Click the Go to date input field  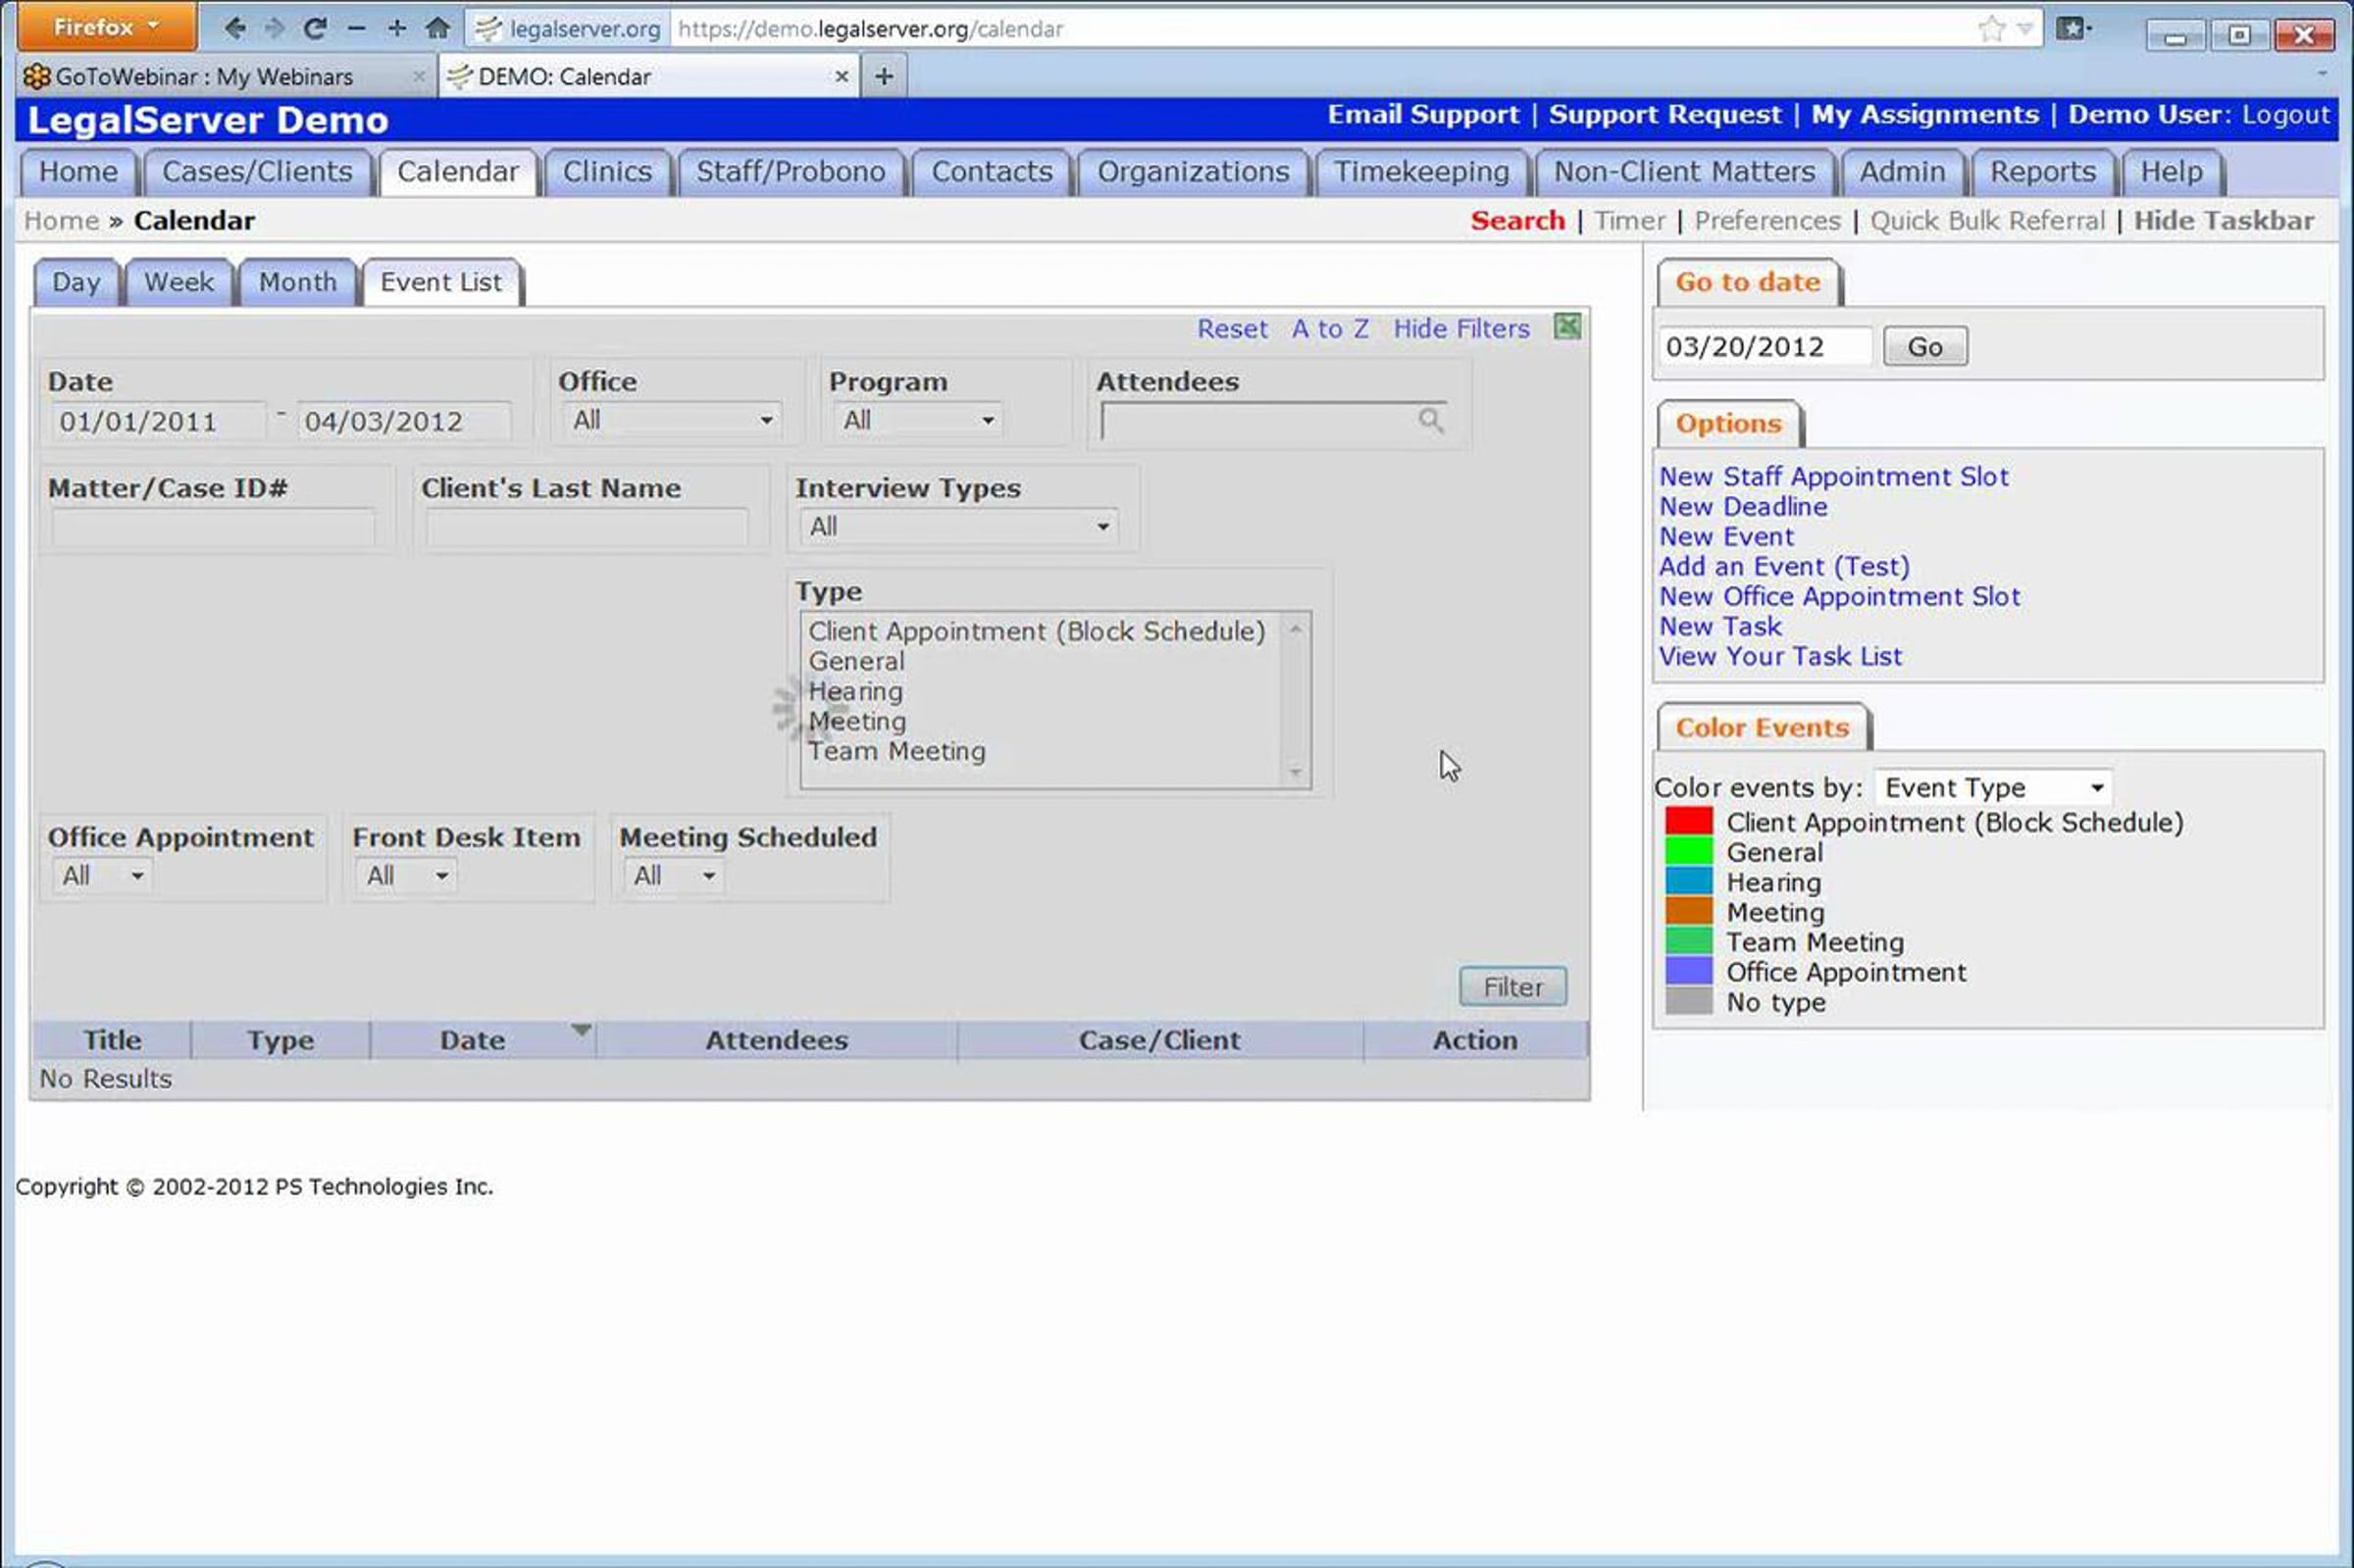pyautogui.click(x=1765, y=347)
